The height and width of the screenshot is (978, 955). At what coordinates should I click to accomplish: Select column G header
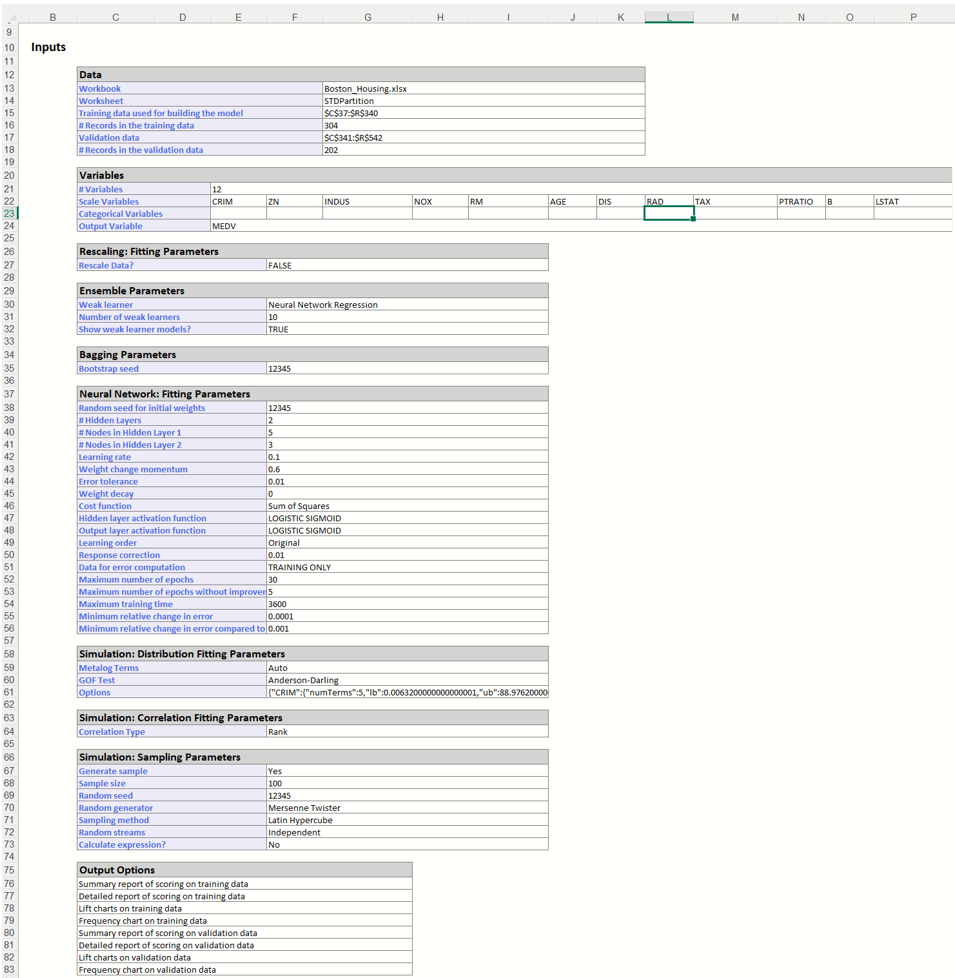368,17
